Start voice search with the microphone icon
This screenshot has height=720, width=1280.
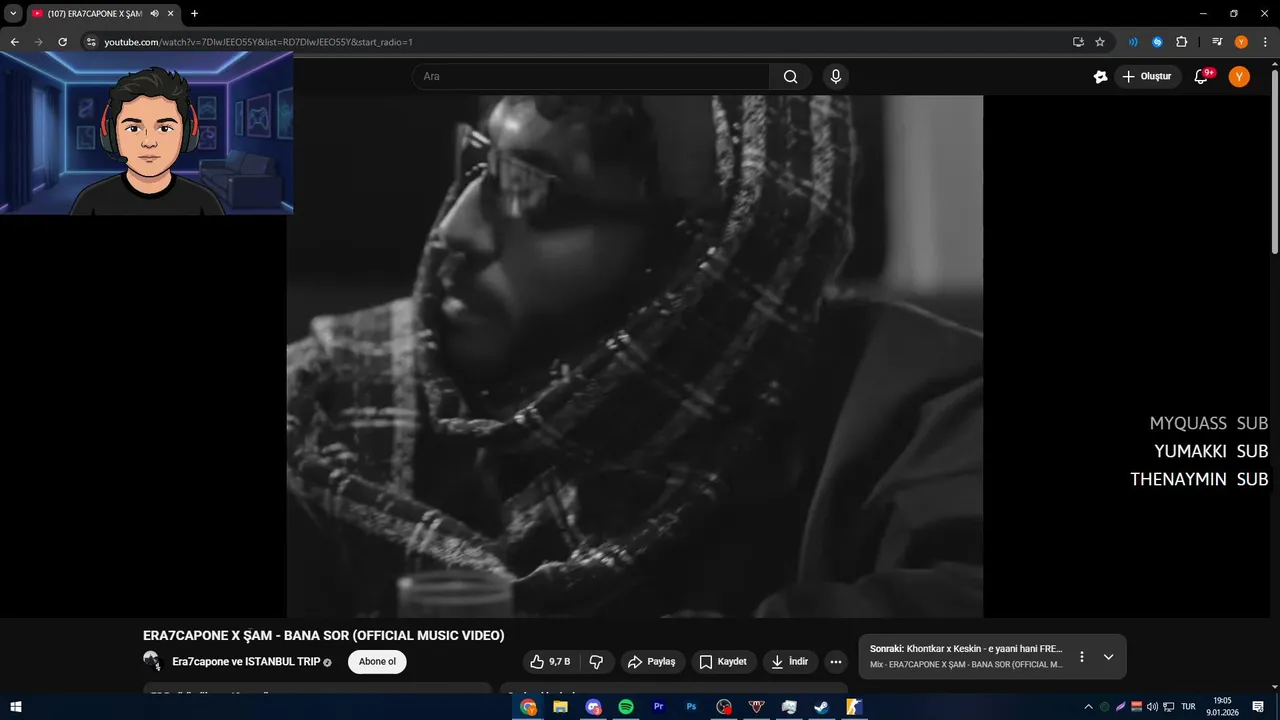(835, 77)
